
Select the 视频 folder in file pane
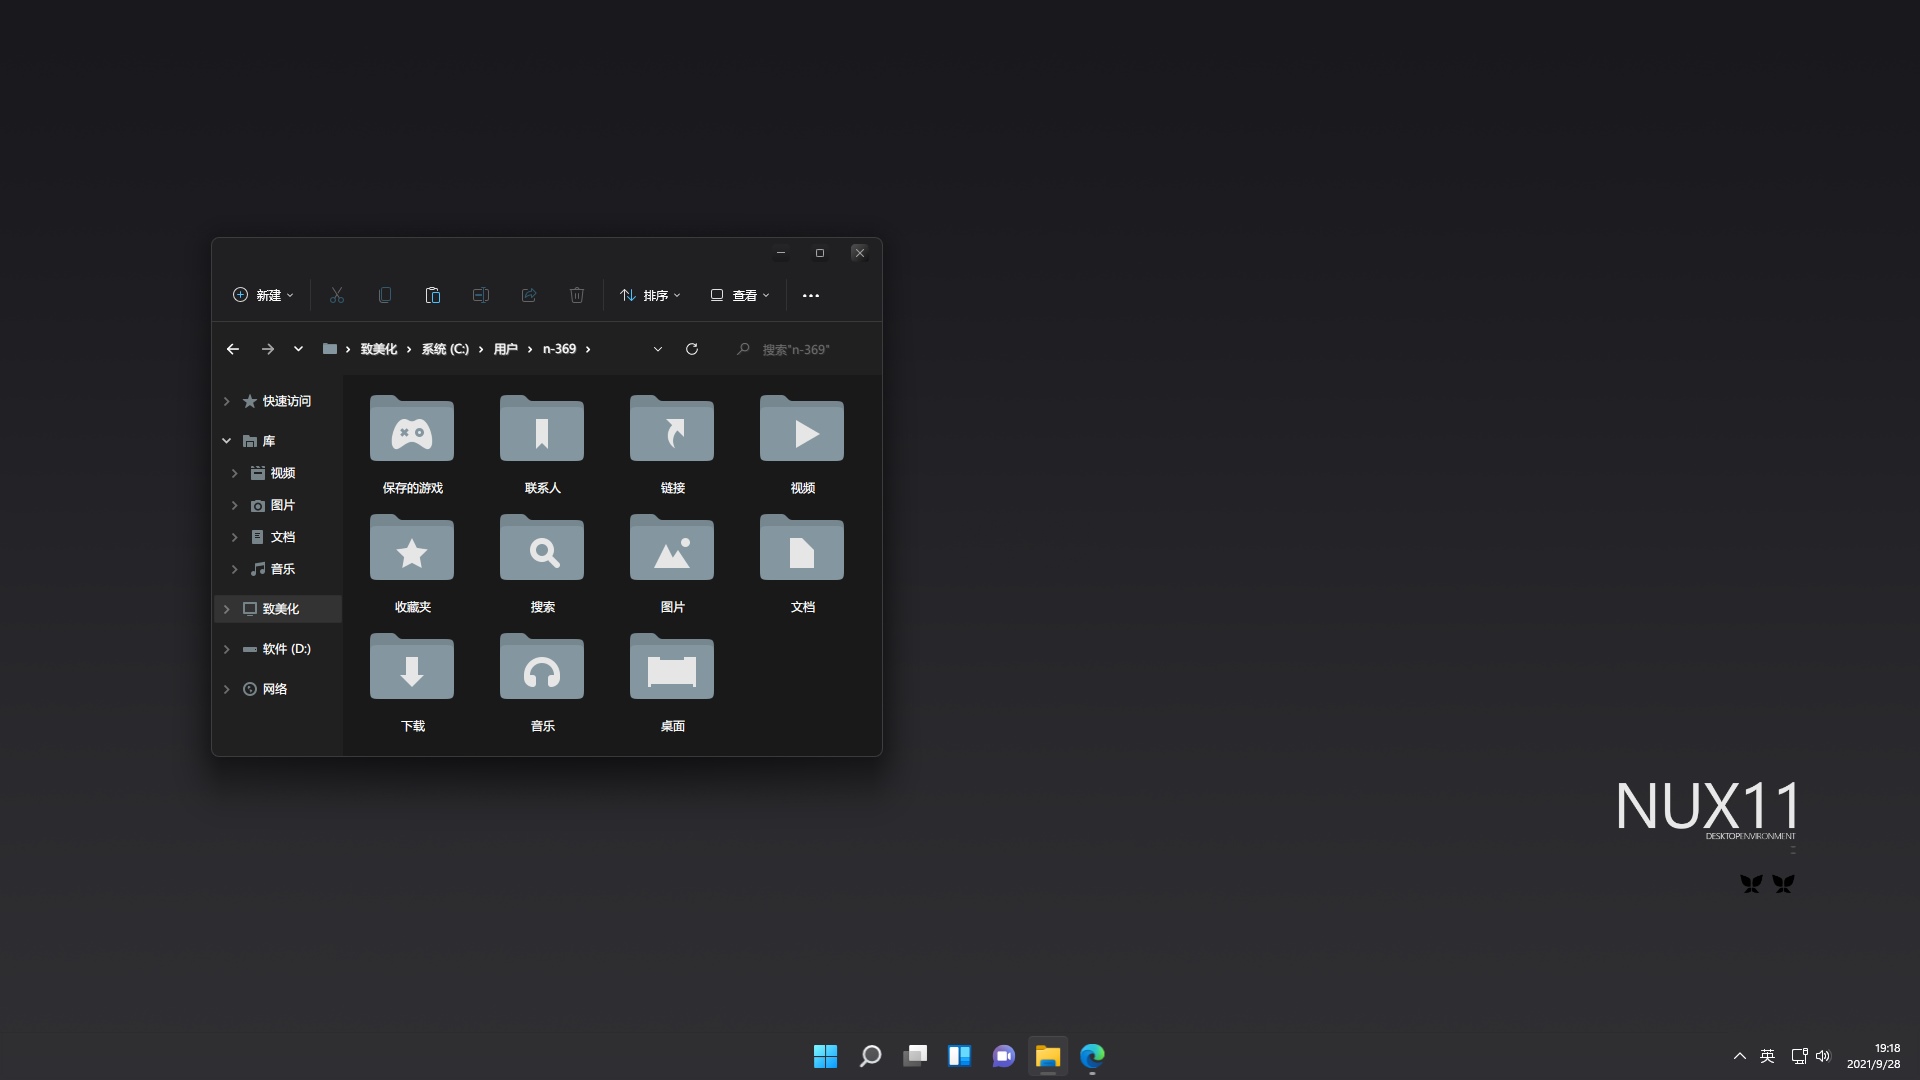click(802, 444)
